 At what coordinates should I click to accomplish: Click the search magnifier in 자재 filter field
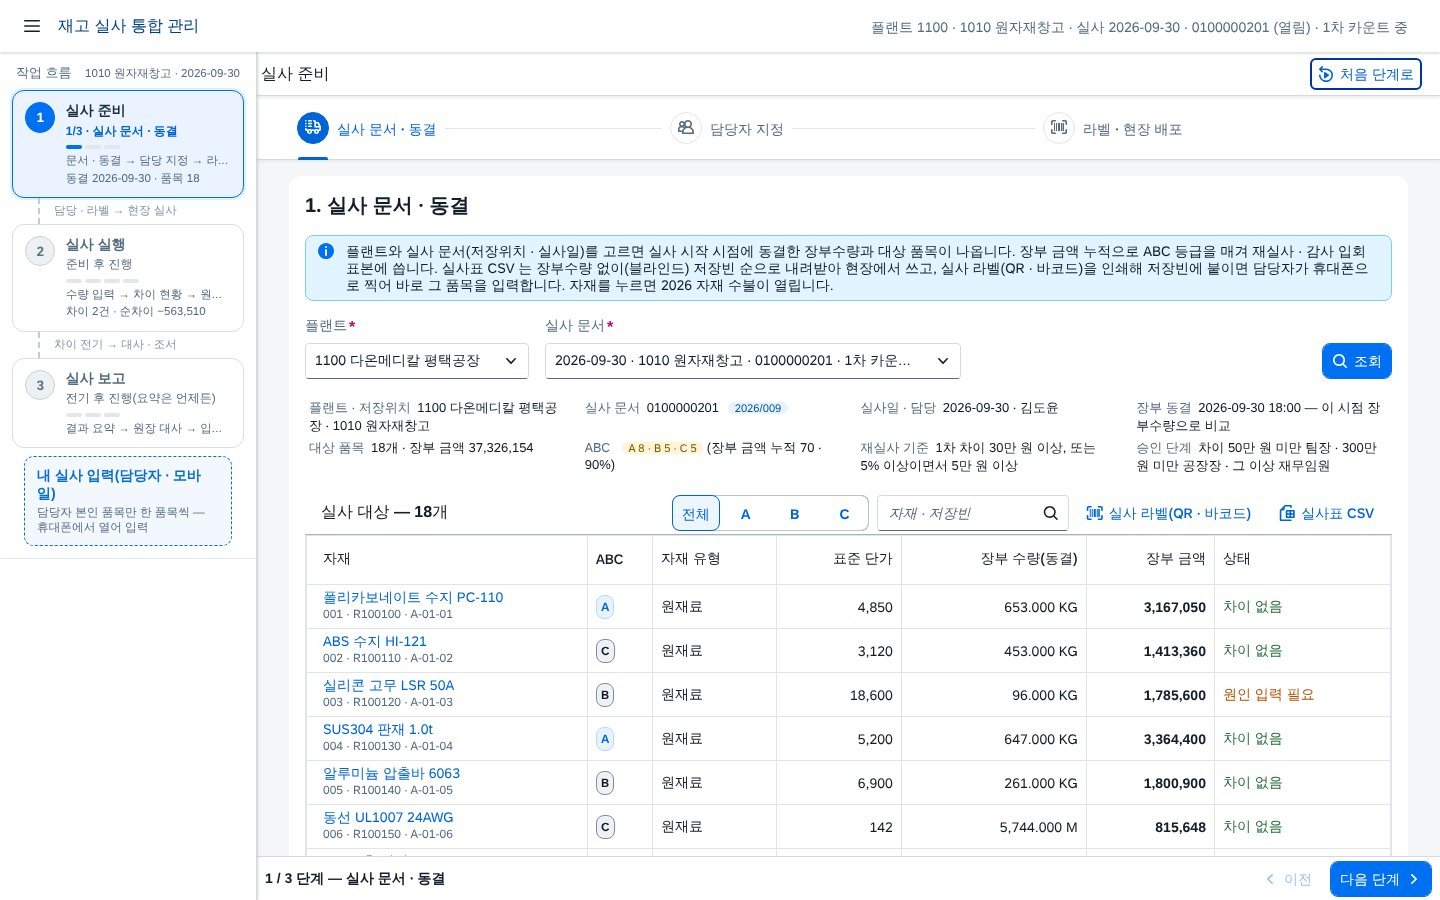point(1050,513)
